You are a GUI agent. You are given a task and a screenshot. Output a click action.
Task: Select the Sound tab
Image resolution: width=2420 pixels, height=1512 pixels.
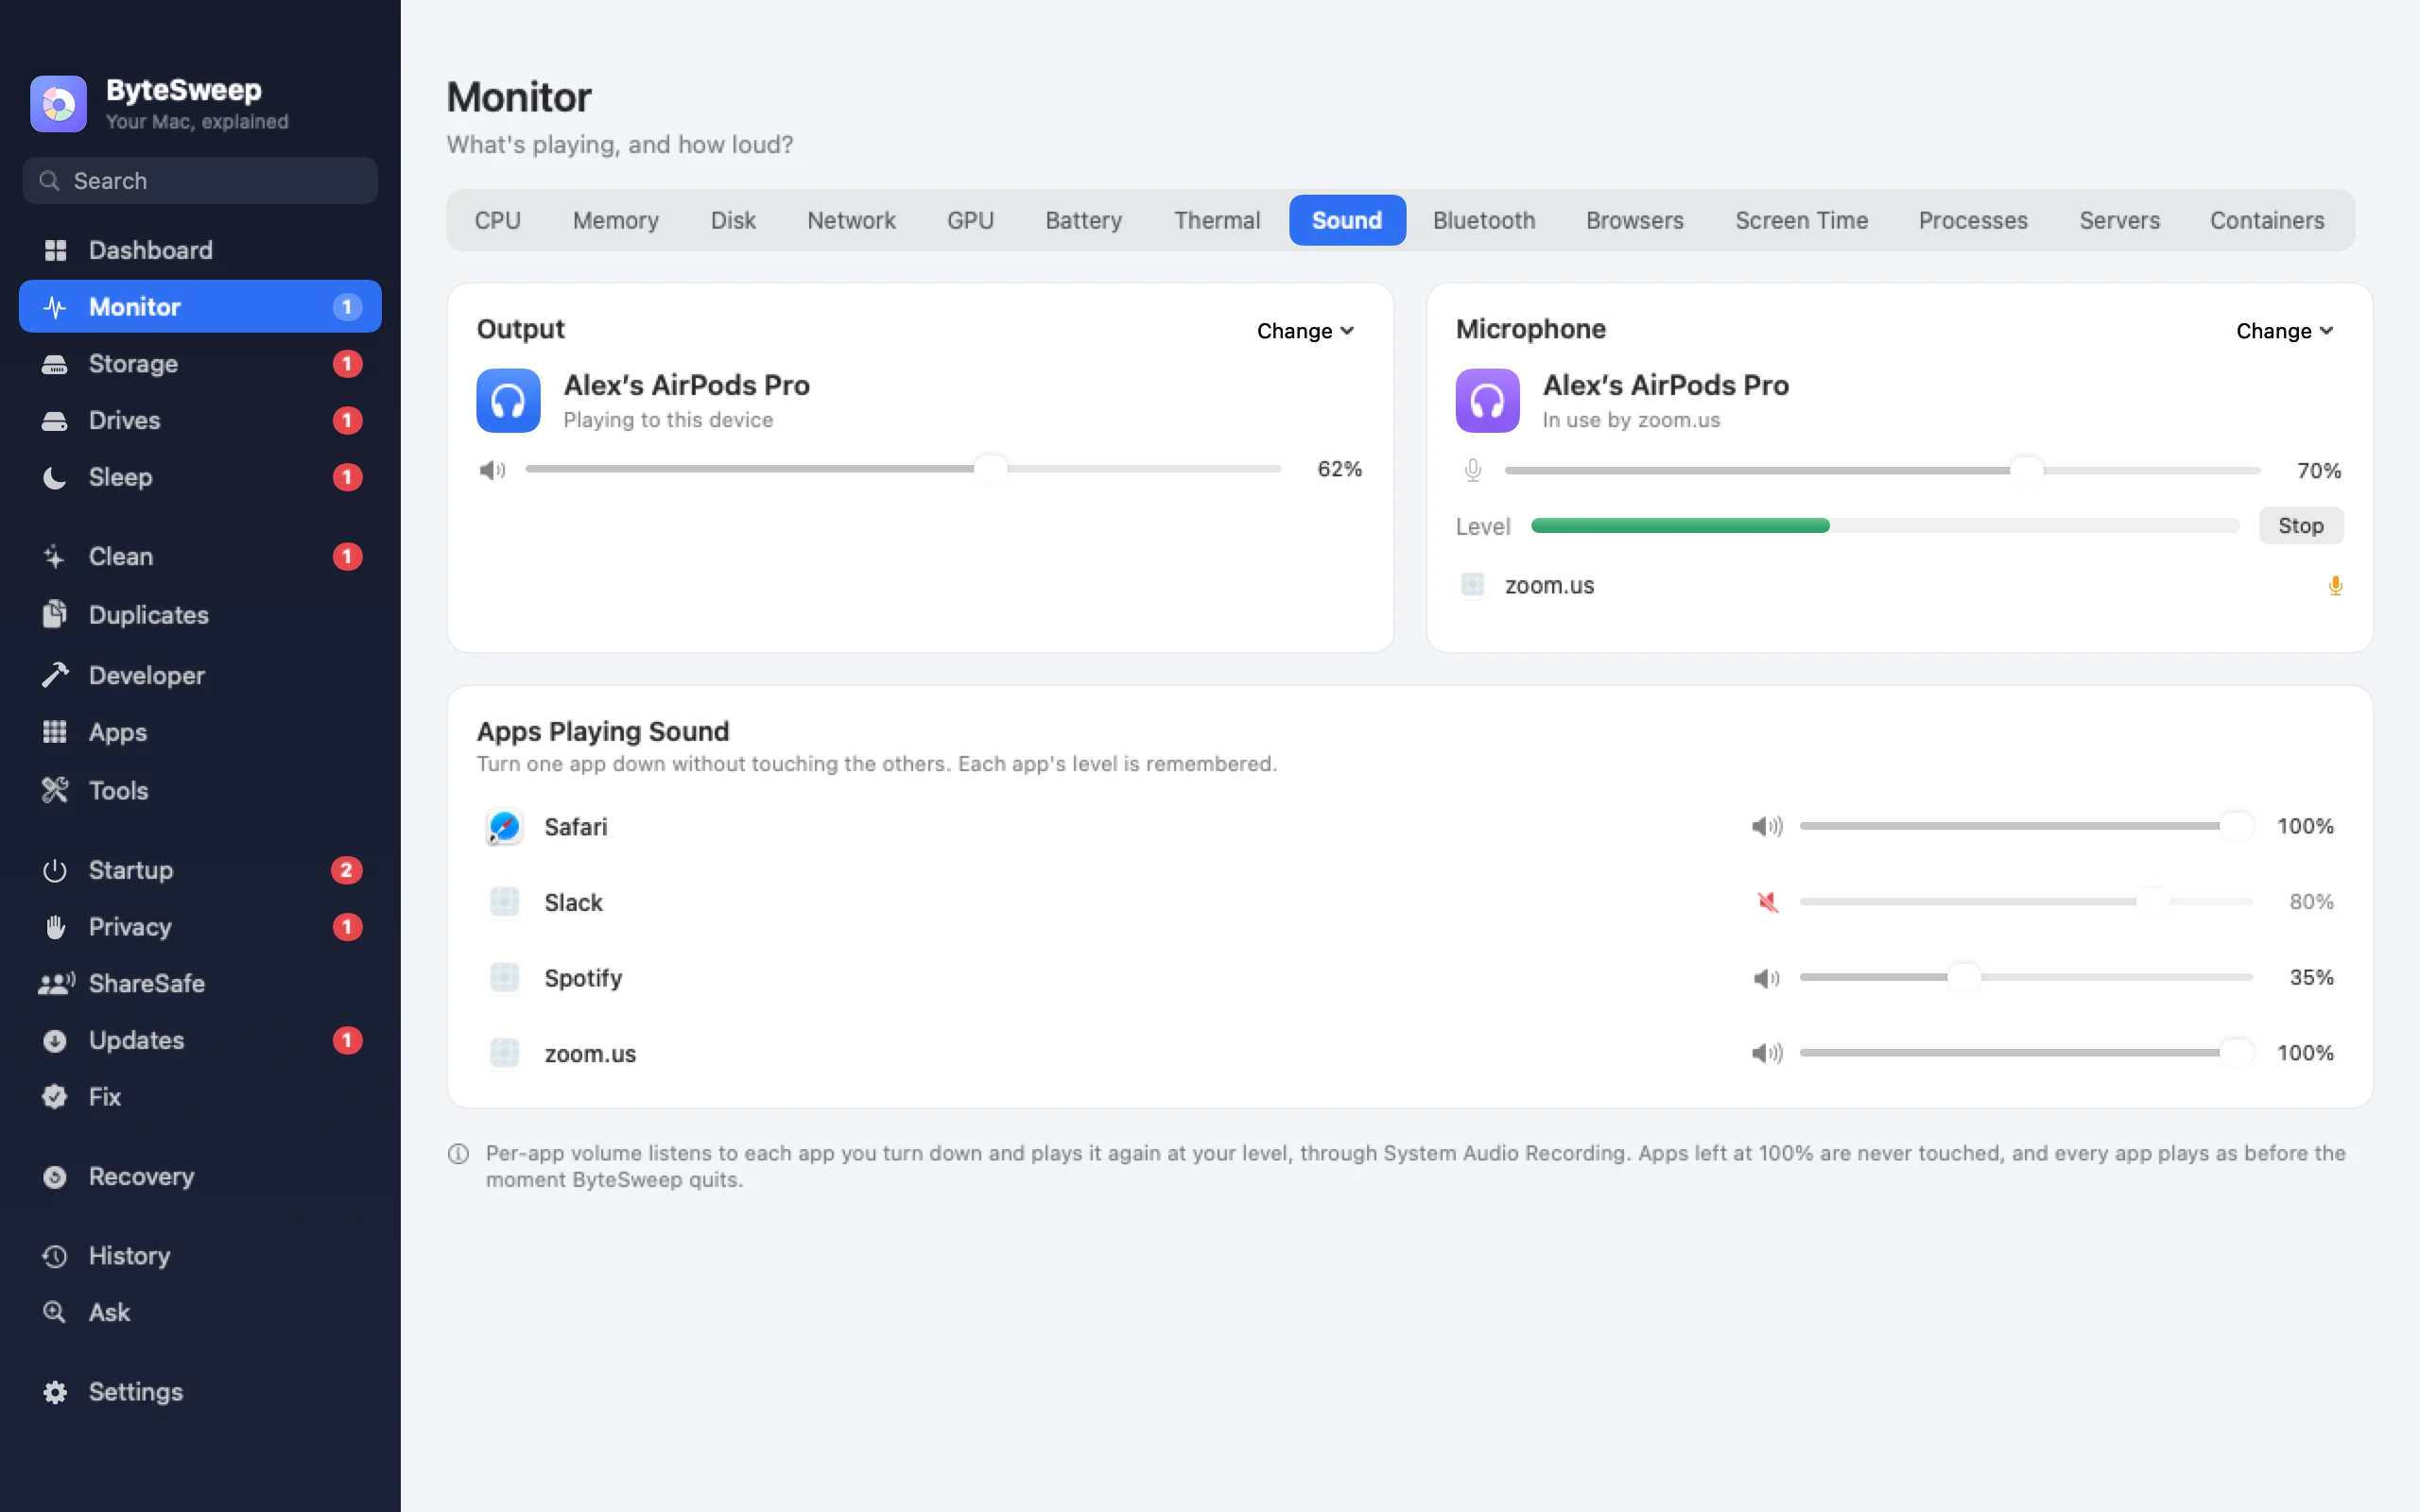[x=1347, y=220]
